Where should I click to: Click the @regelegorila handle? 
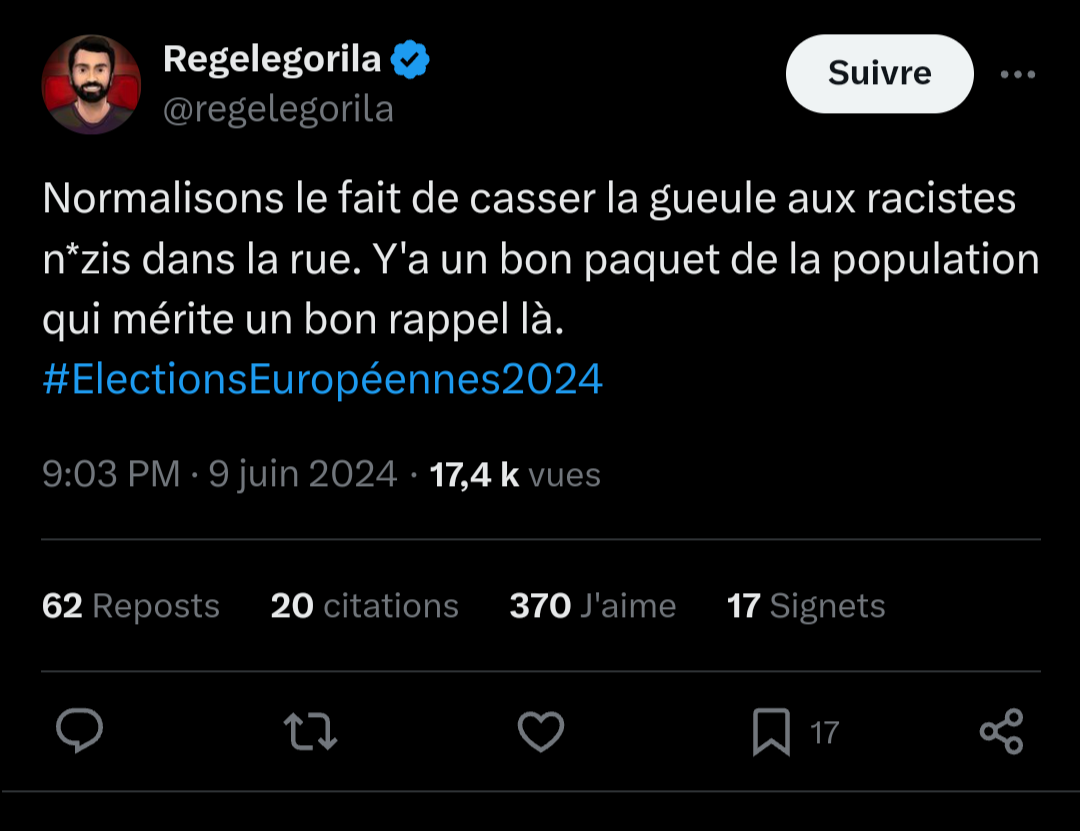[x=278, y=109]
